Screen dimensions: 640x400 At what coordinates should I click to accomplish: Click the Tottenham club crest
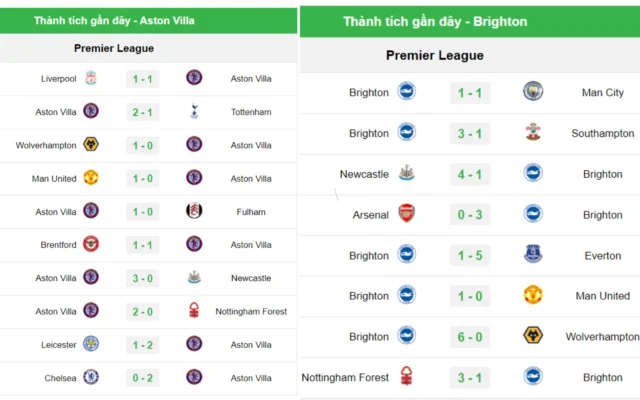194,111
